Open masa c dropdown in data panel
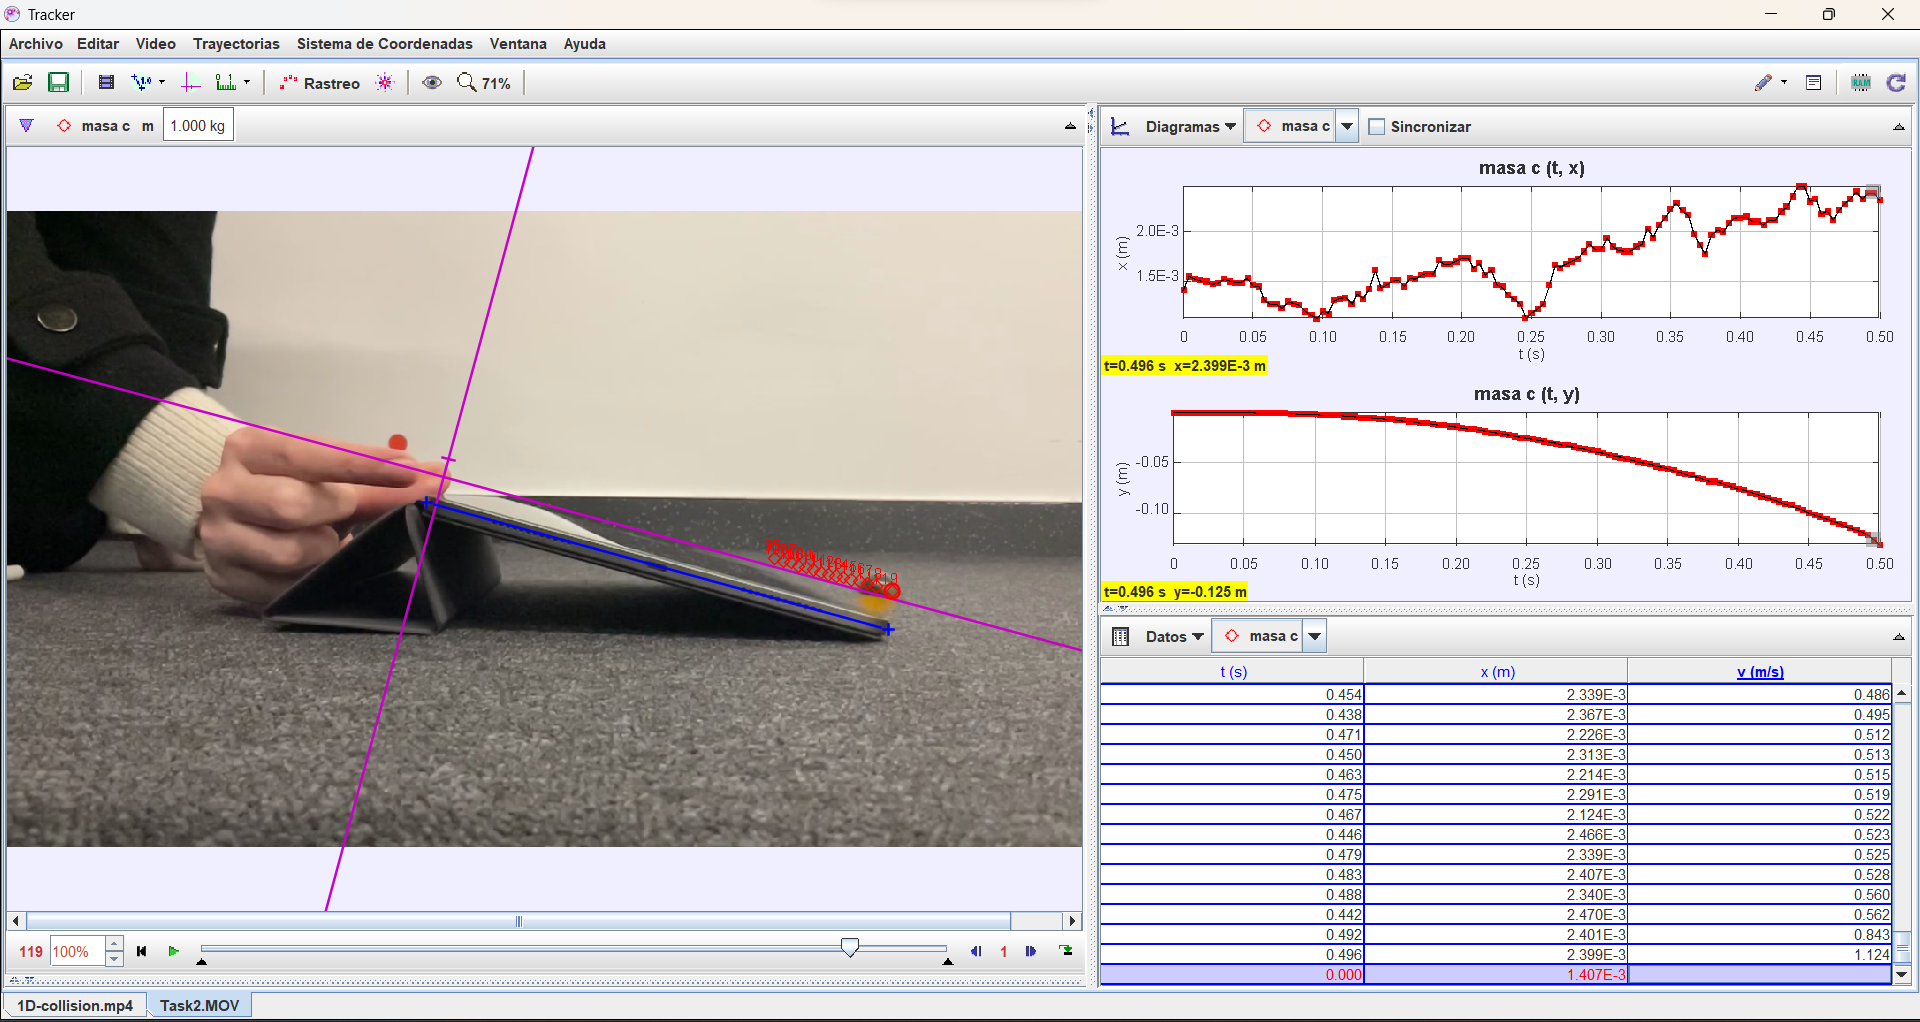Image resolution: width=1920 pixels, height=1022 pixels. click(x=1315, y=636)
